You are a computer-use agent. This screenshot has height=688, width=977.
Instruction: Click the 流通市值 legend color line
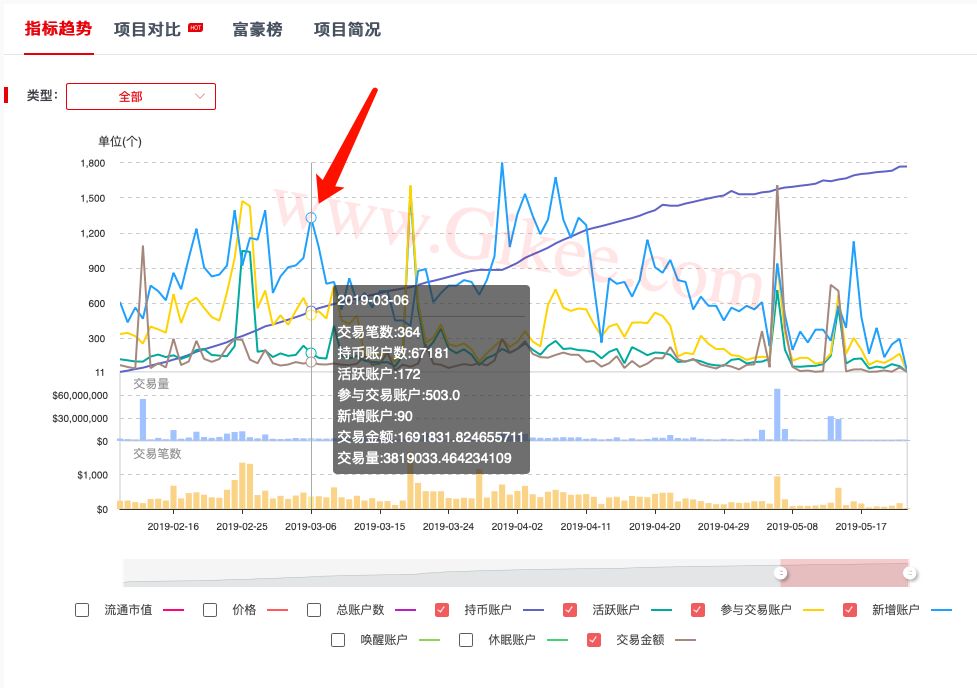[173, 610]
